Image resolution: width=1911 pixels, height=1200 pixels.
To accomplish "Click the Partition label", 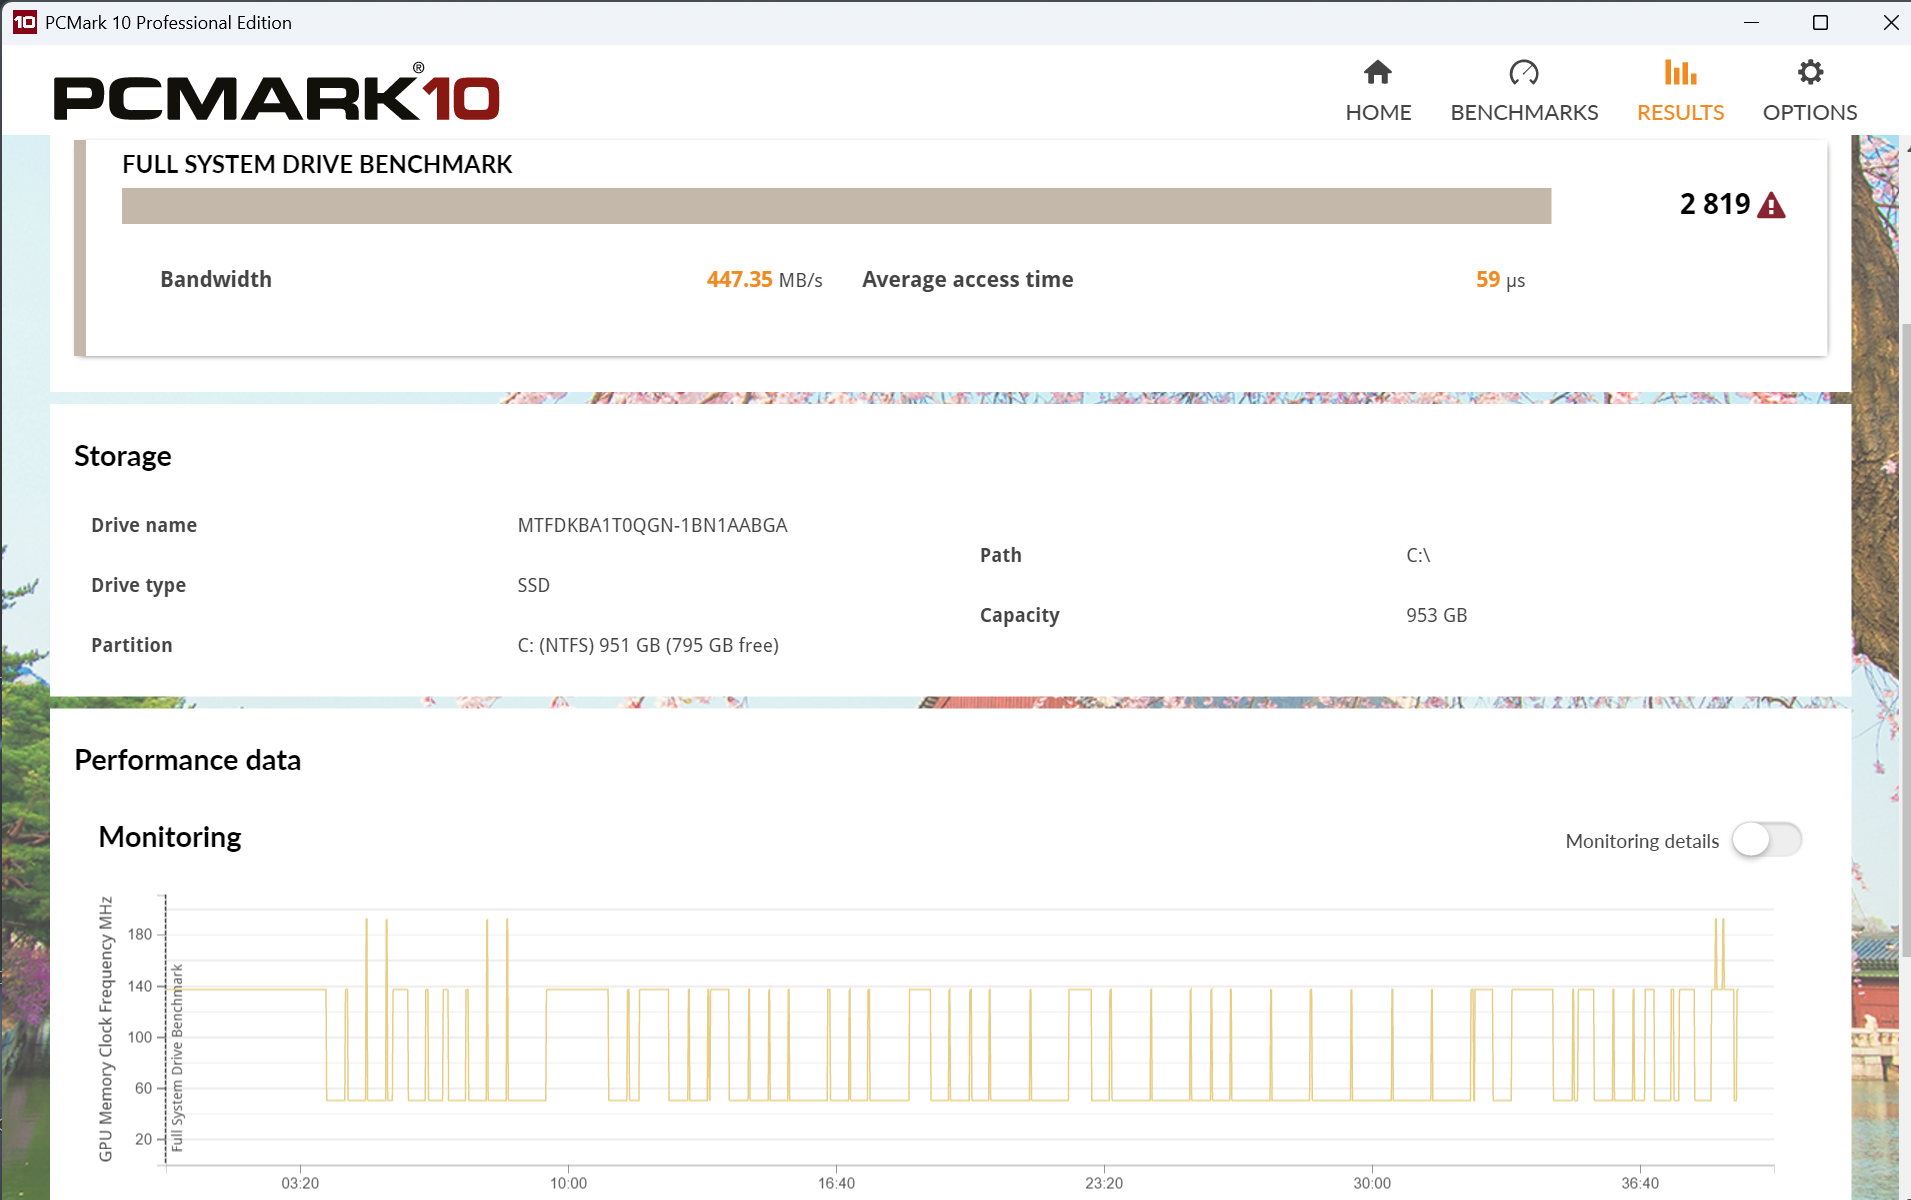I will click(132, 645).
